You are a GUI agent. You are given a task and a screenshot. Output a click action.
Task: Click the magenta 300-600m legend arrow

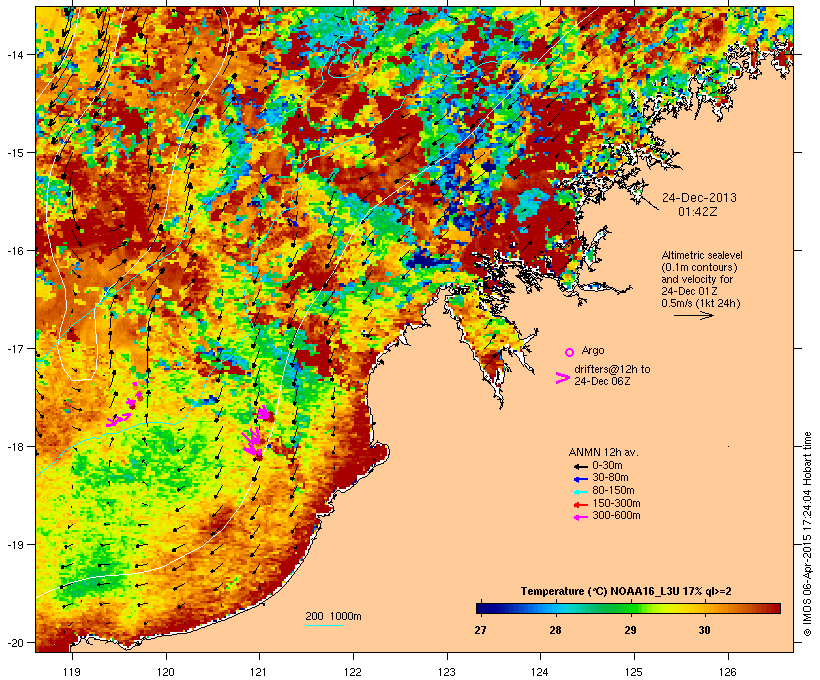pyautogui.click(x=581, y=517)
